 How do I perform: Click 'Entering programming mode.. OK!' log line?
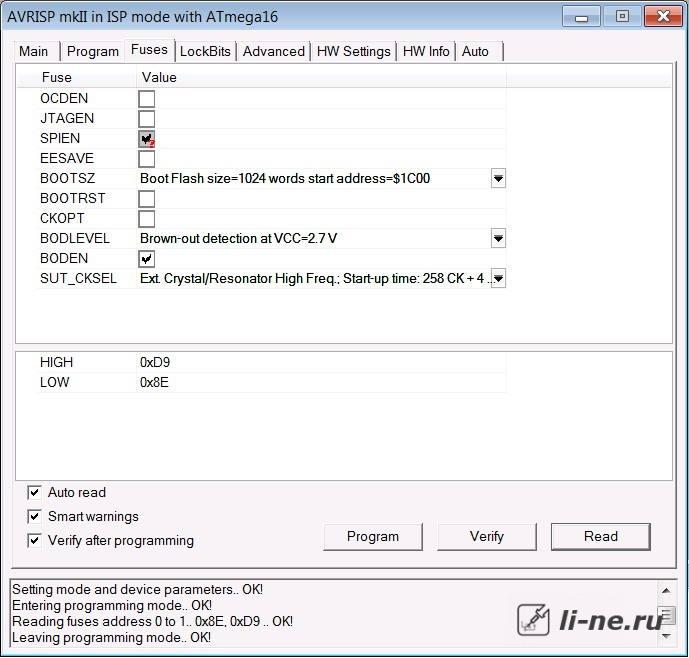(112, 606)
